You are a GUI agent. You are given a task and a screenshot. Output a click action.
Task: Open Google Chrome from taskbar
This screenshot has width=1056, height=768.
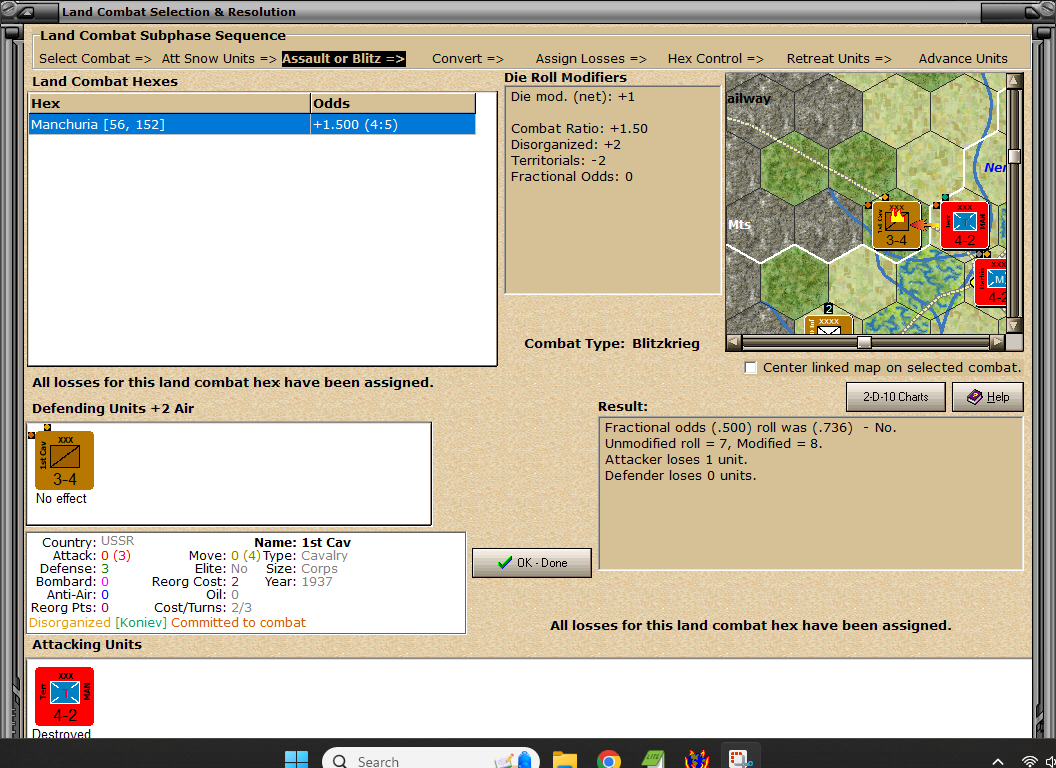coord(608,760)
